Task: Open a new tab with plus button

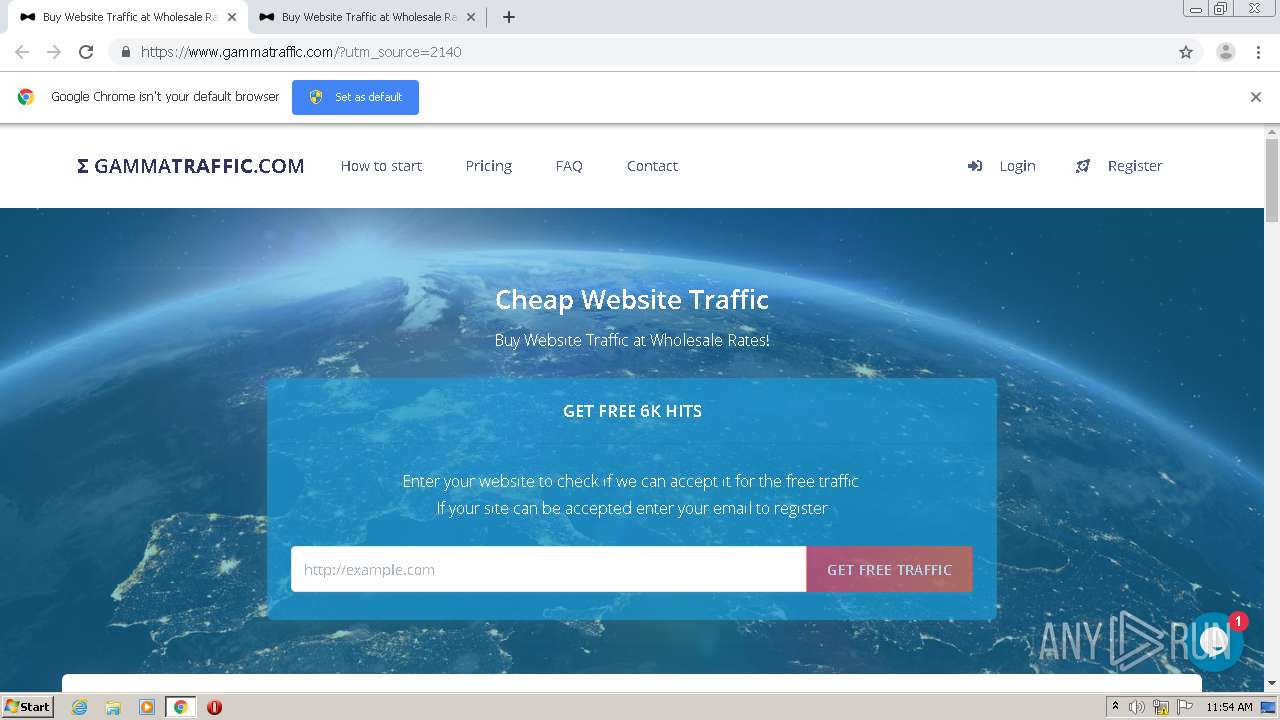Action: (x=508, y=17)
